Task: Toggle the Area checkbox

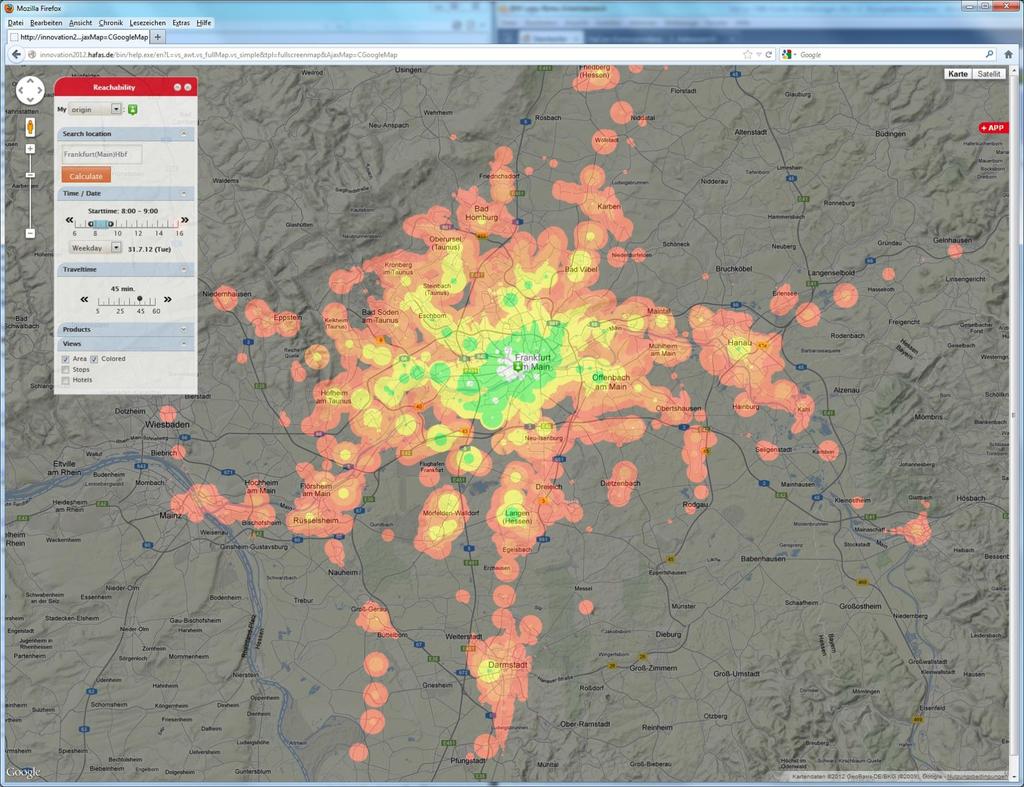Action: [65, 359]
